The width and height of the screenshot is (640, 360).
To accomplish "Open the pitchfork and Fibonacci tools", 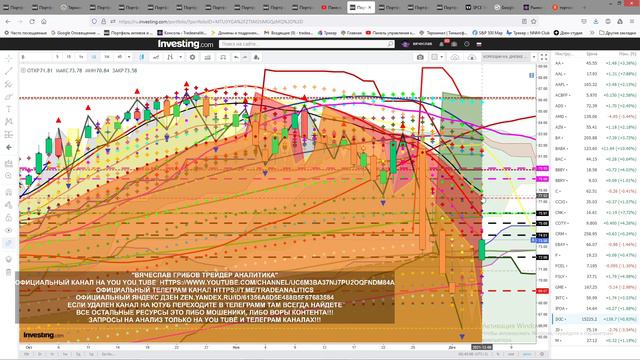I will pos(9,84).
